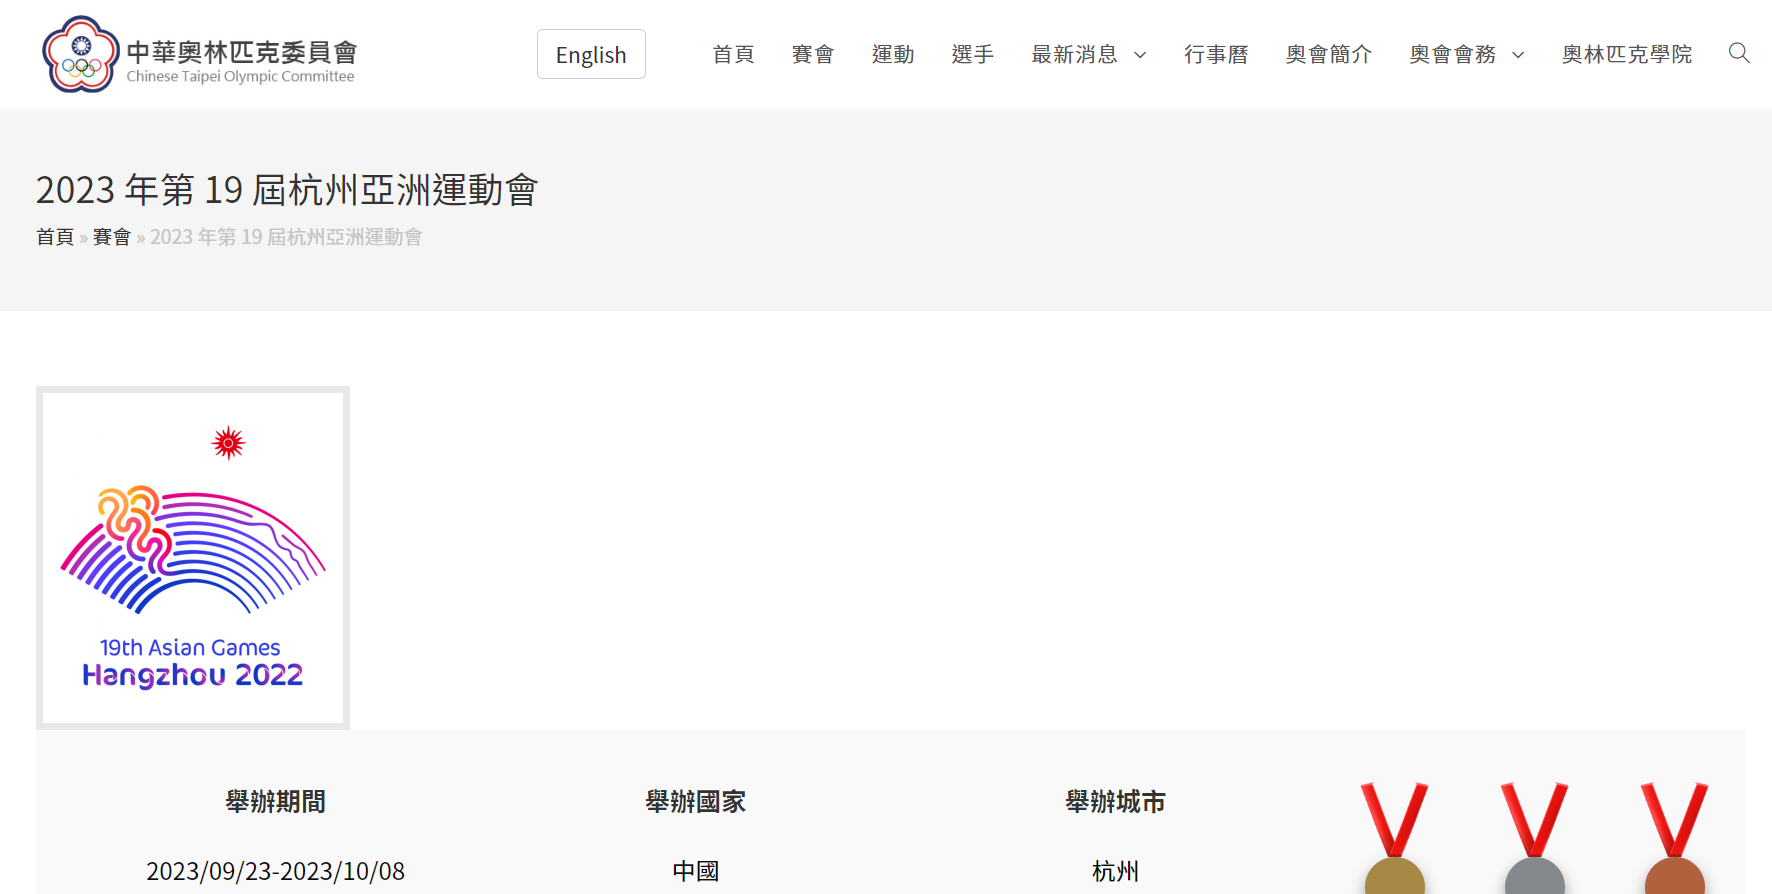Go to the 運動 menu item
The height and width of the screenshot is (894, 1772).
[x=893, y=54]
